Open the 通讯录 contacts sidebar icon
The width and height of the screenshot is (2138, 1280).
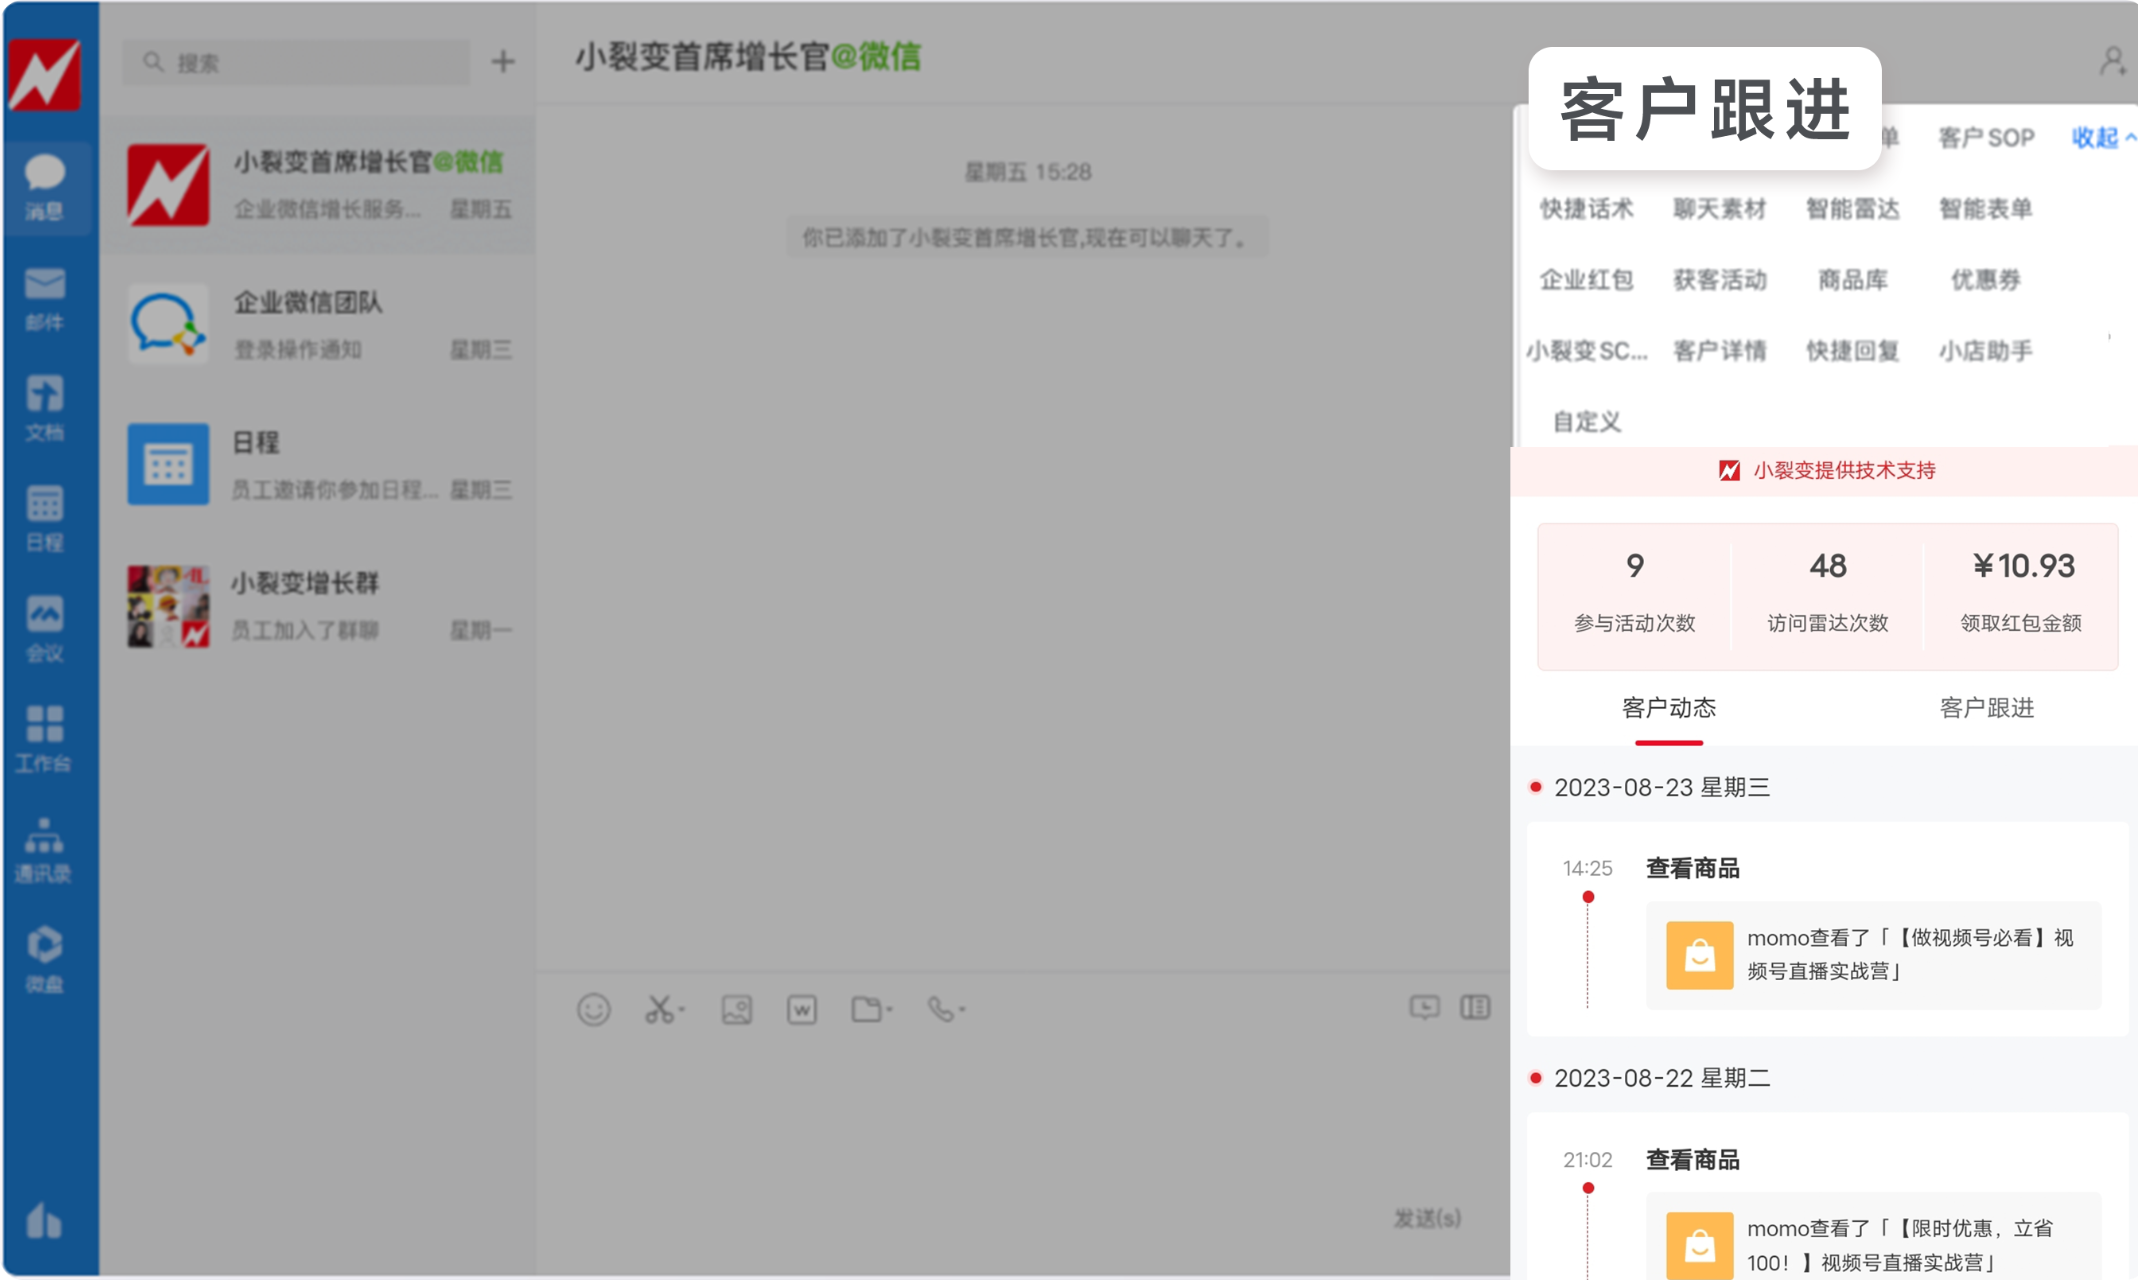click(45, 849)
